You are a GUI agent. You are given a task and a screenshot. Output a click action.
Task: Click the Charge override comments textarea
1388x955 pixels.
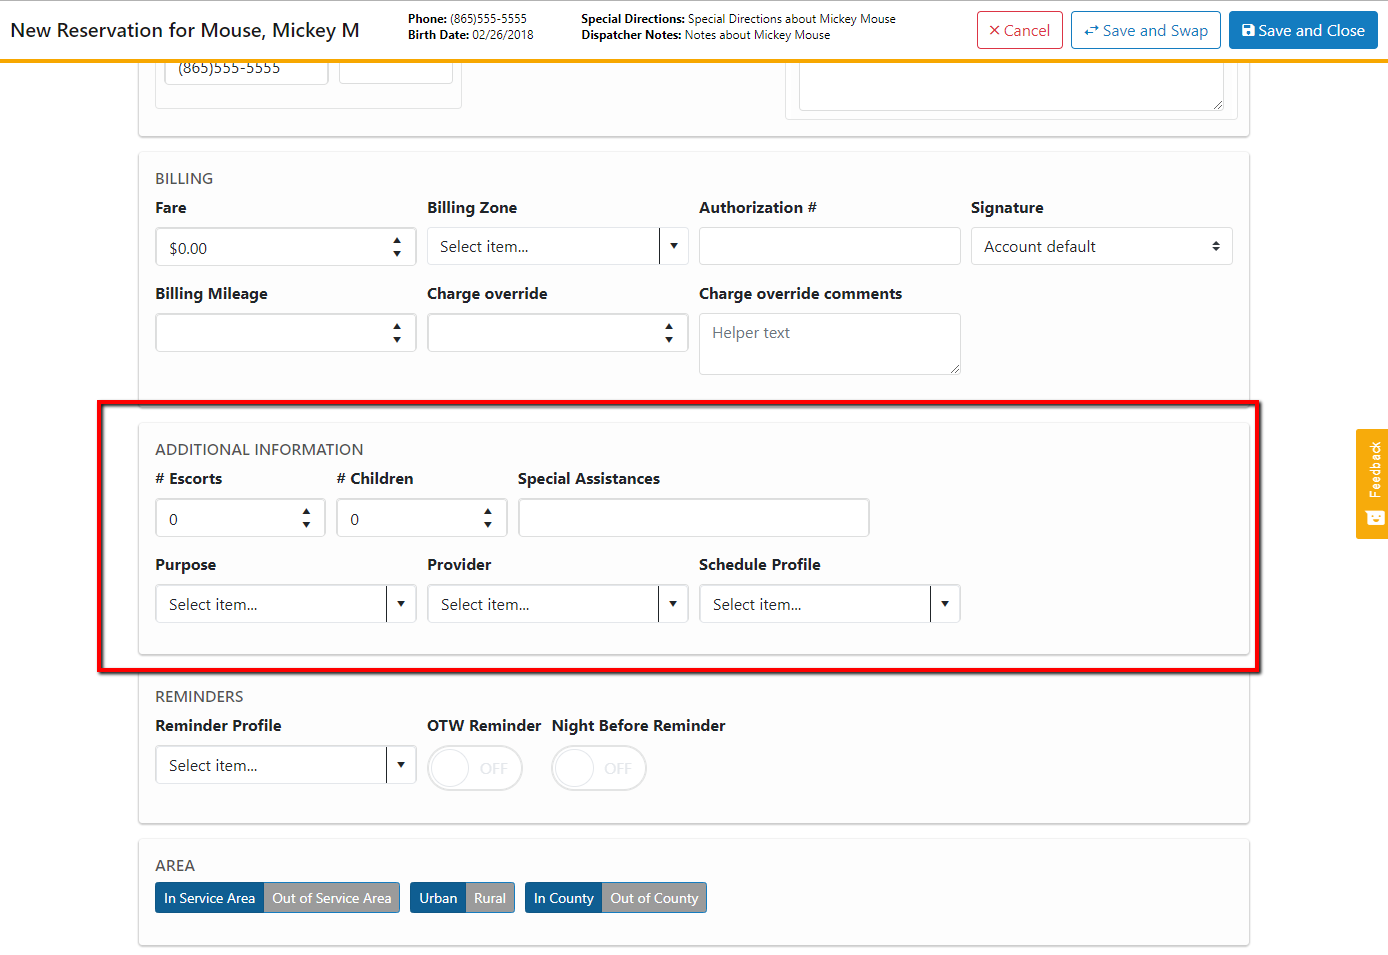click(x=829, y=344)
